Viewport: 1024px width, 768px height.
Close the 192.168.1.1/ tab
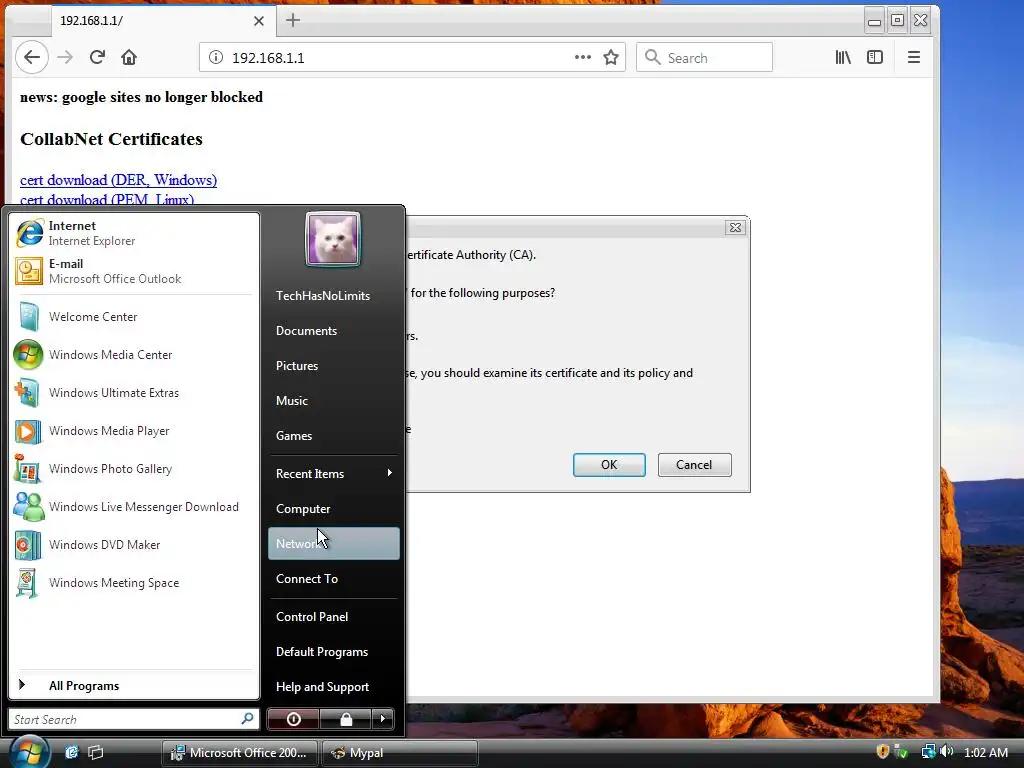pyautogui.click(x=259, y=21)
